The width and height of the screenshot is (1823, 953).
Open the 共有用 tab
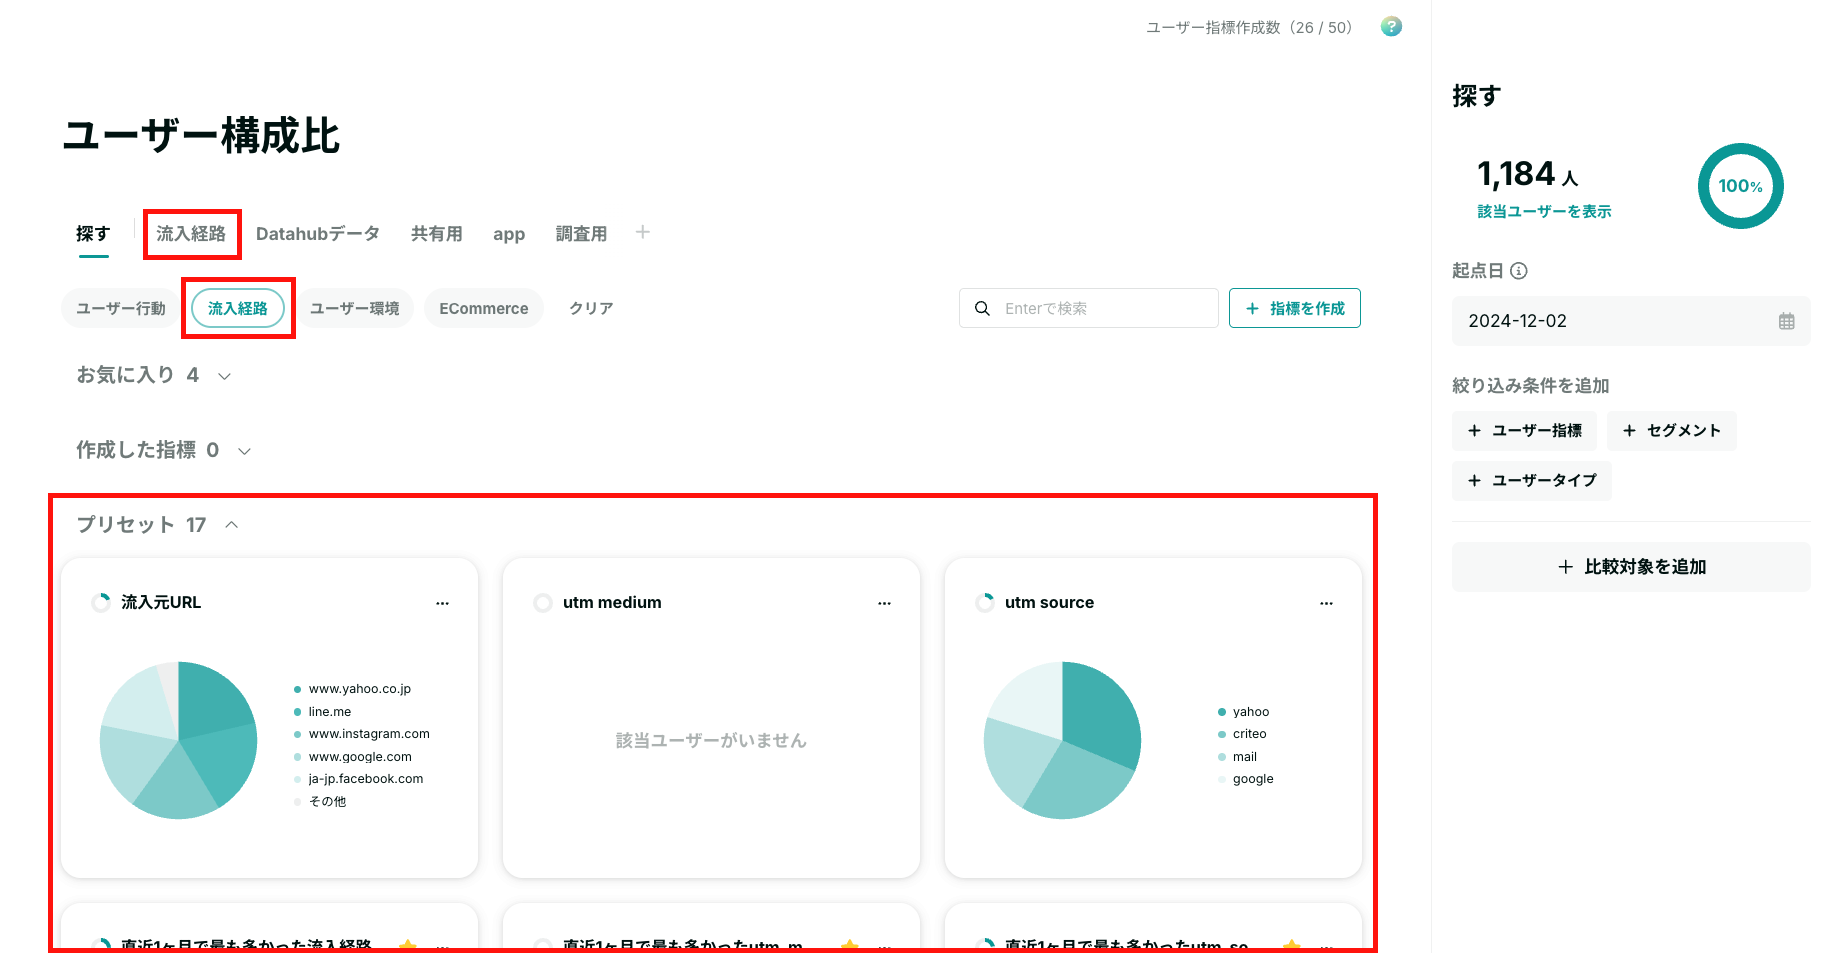(437, 233)
